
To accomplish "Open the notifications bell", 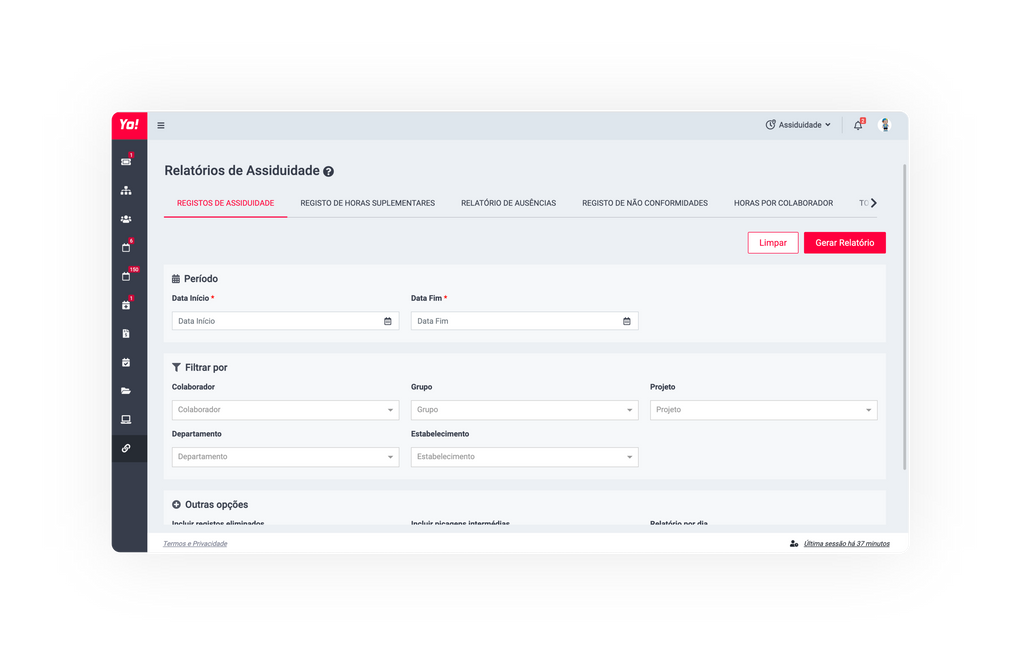I will pyautogui.click(x=857, y=125).
